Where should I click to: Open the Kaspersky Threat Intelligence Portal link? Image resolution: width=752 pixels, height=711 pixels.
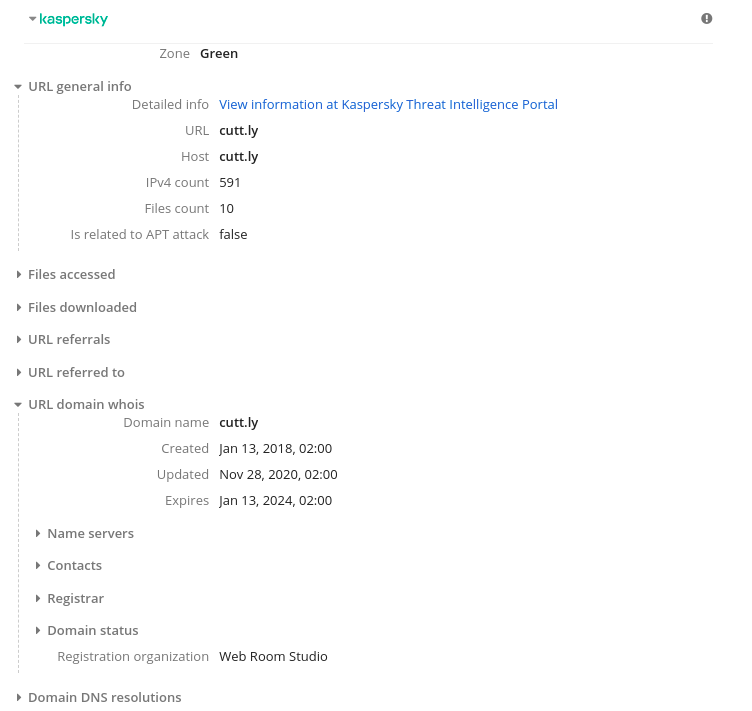(x=388, y=105)
